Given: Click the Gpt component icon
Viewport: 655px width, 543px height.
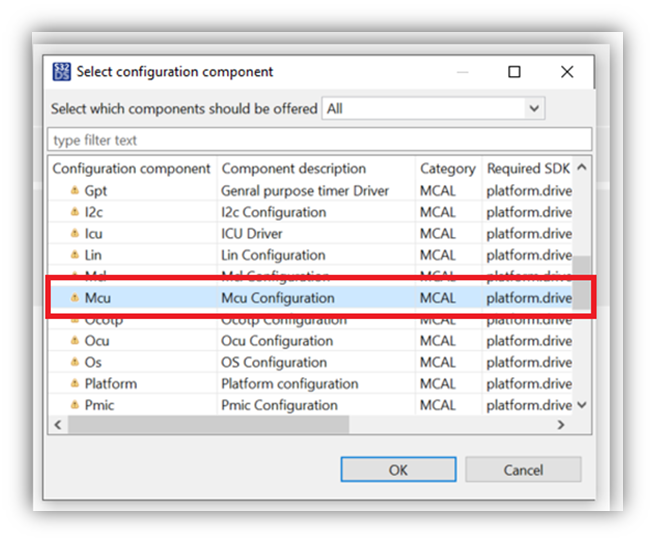Looking at the screenshot, I should (74, 190).
